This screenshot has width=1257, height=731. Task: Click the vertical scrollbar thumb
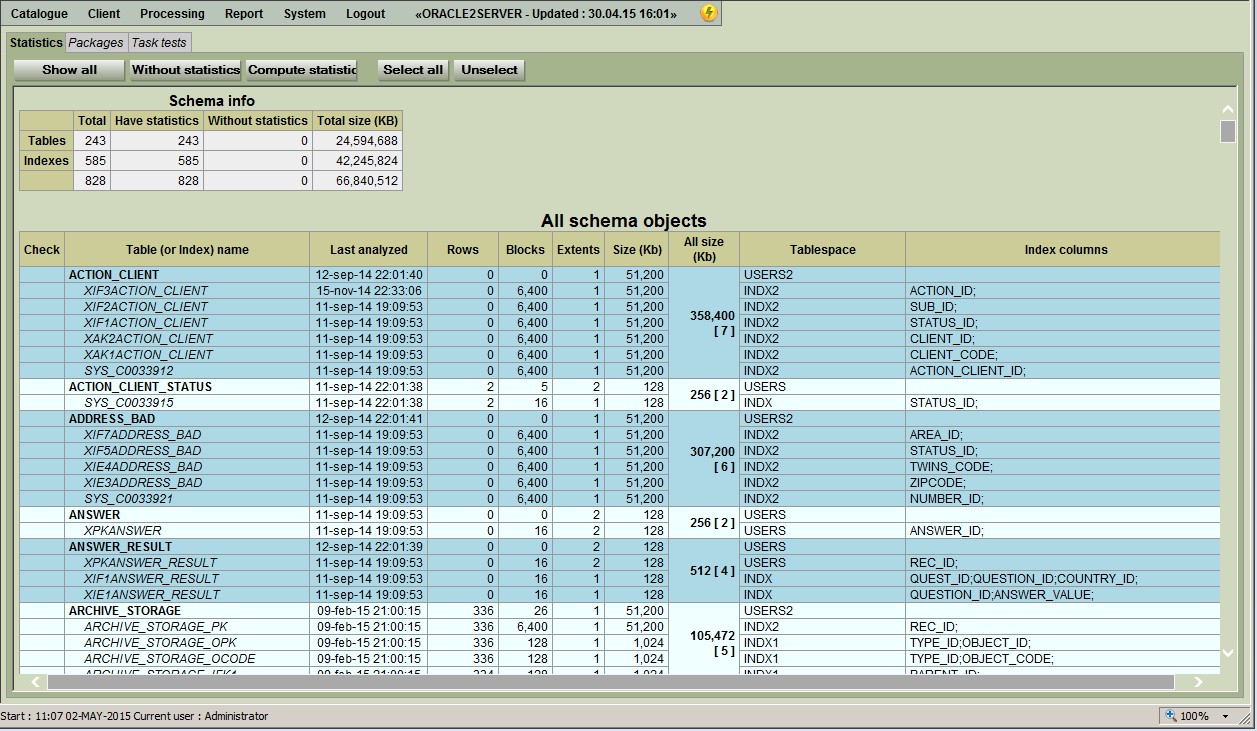tap(1228, 131)
